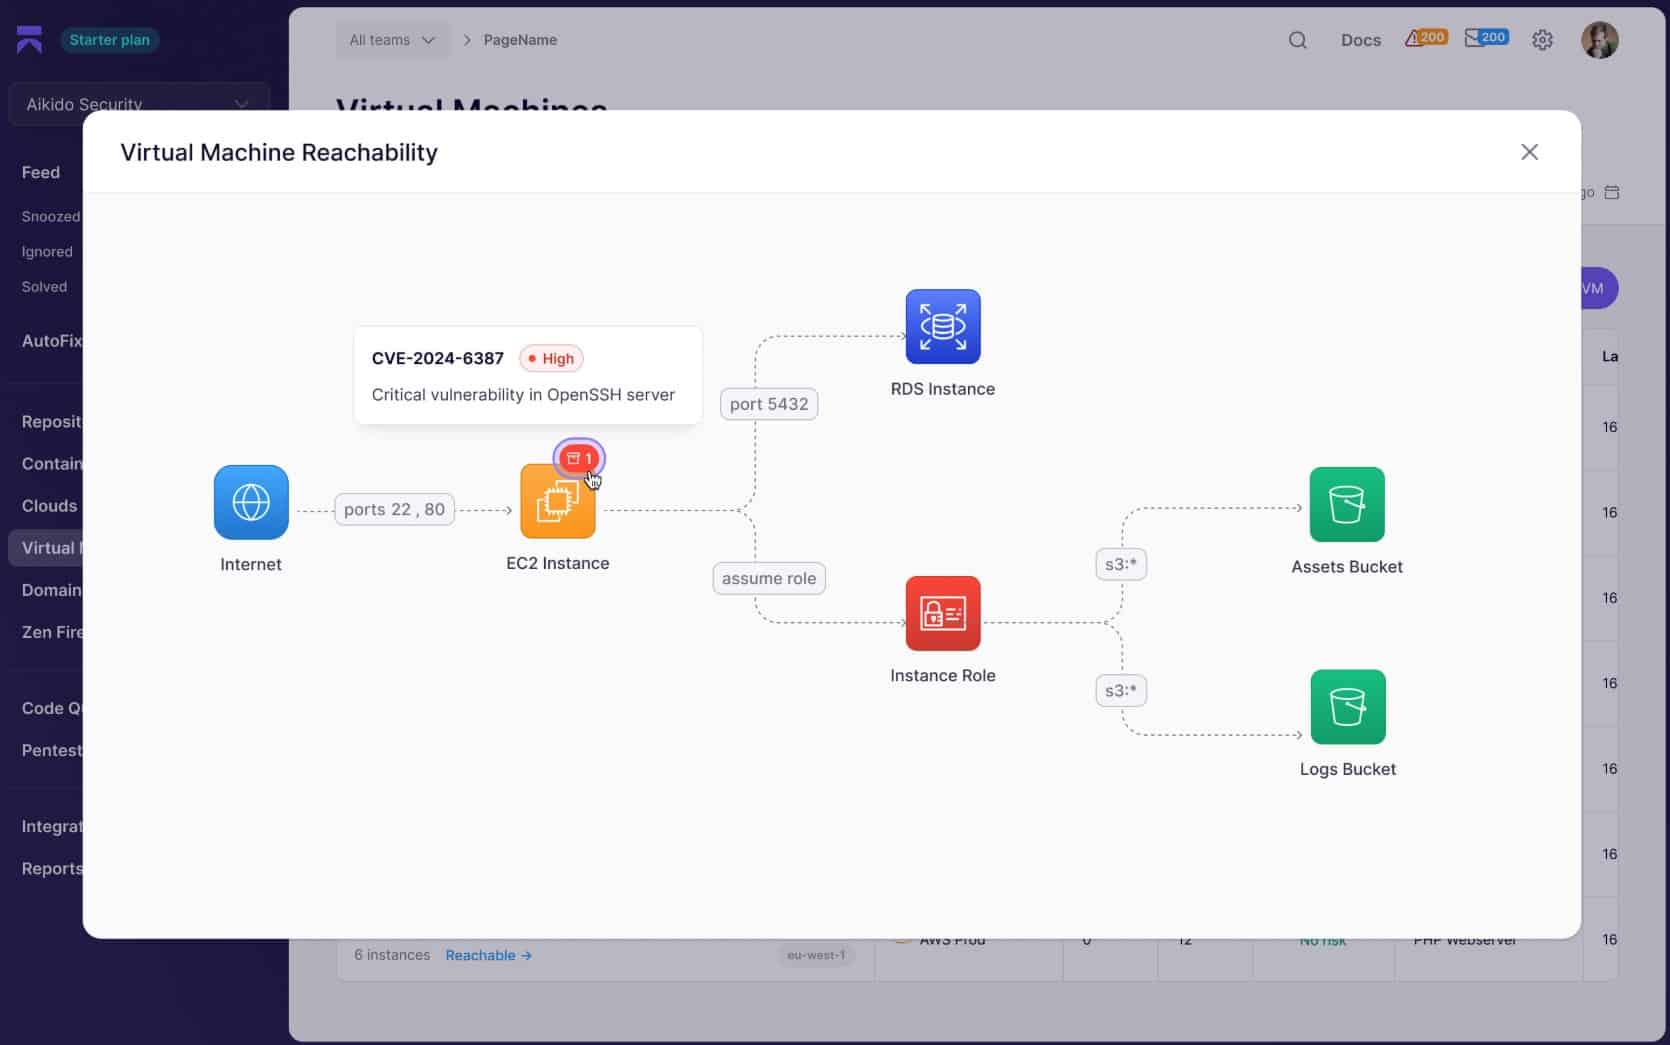This screenshot has width=1670, height=1045.
Task: Open Code Quality in the sidebar
Action: 52,708
